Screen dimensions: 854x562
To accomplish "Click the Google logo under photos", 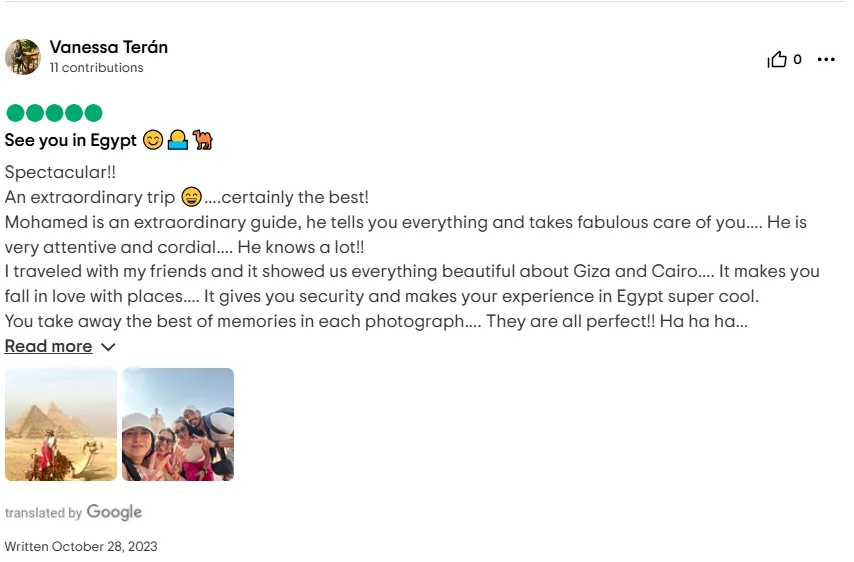I will 114,512.
